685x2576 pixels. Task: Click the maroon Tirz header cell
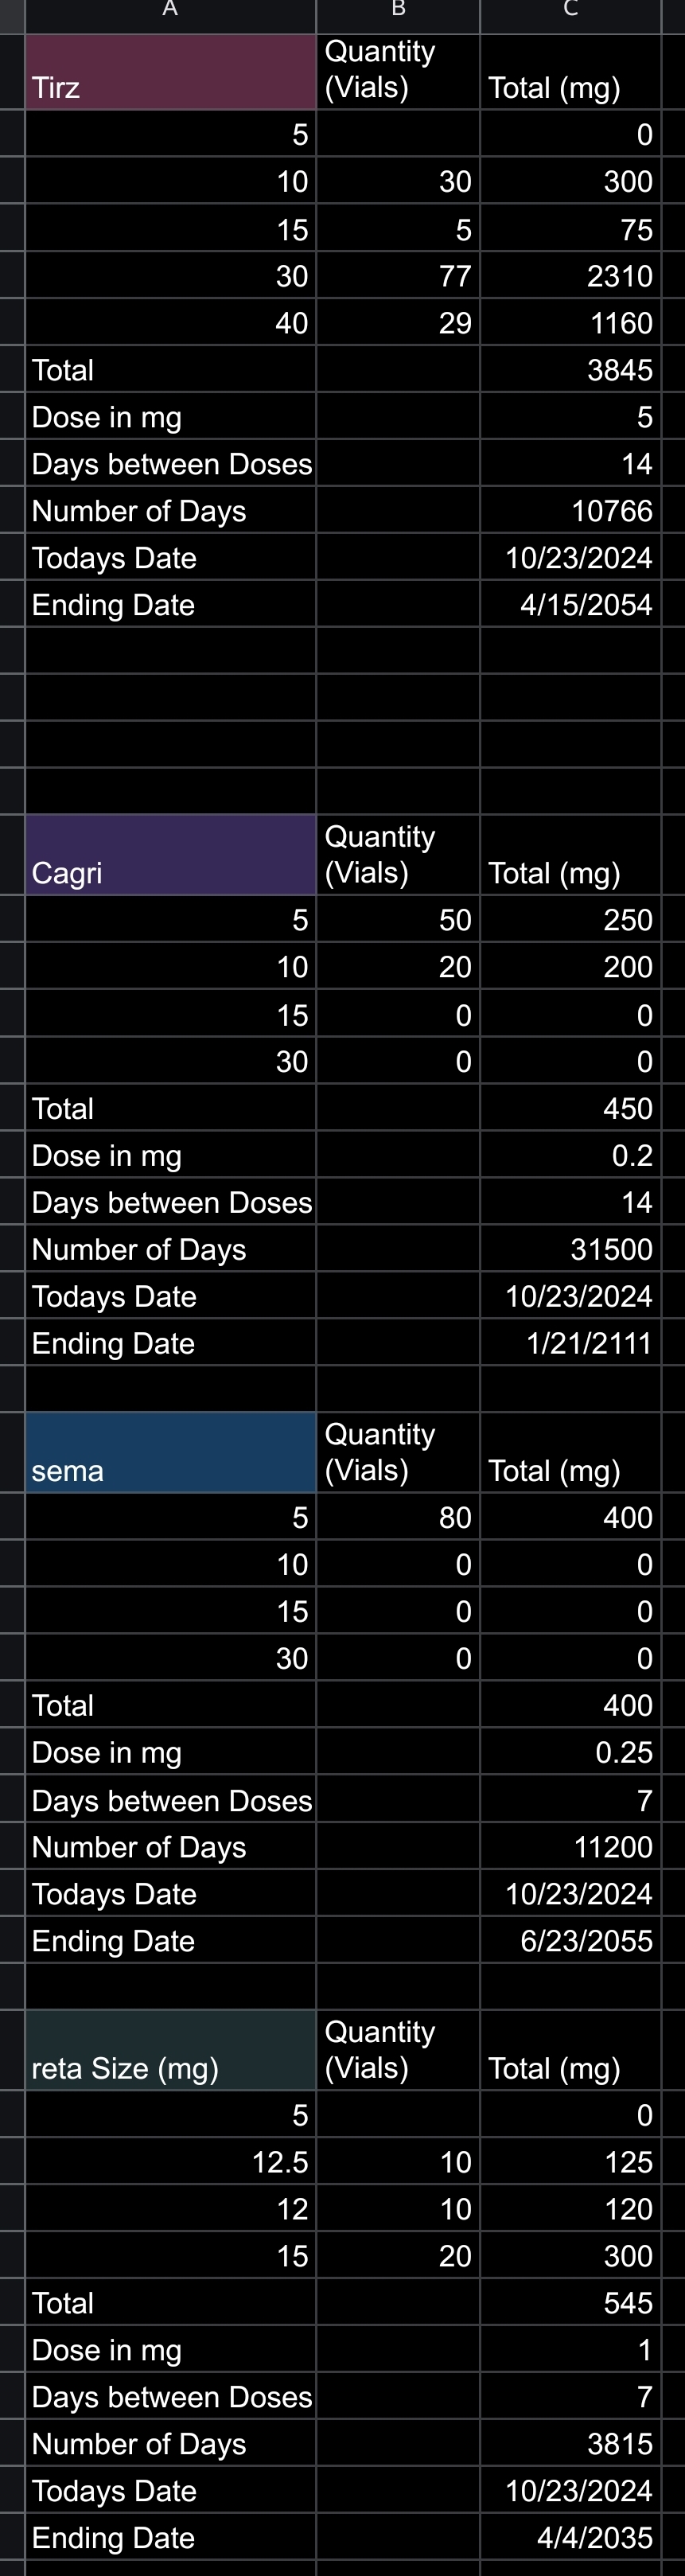tap(170, 72)
